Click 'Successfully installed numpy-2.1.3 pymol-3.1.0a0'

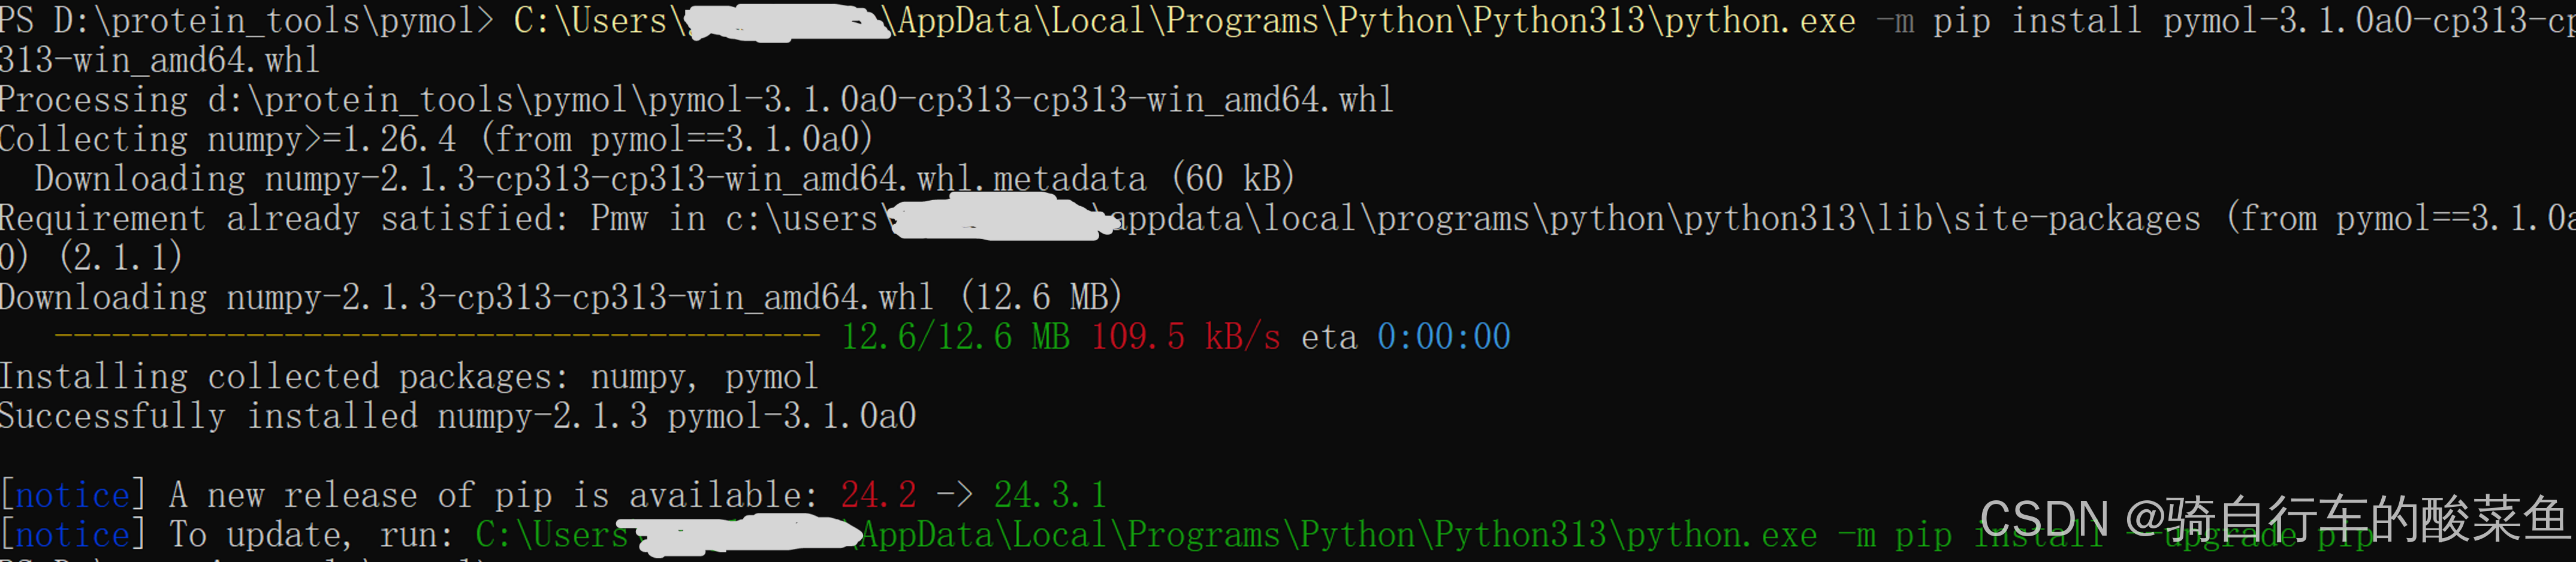coord(458,416)
